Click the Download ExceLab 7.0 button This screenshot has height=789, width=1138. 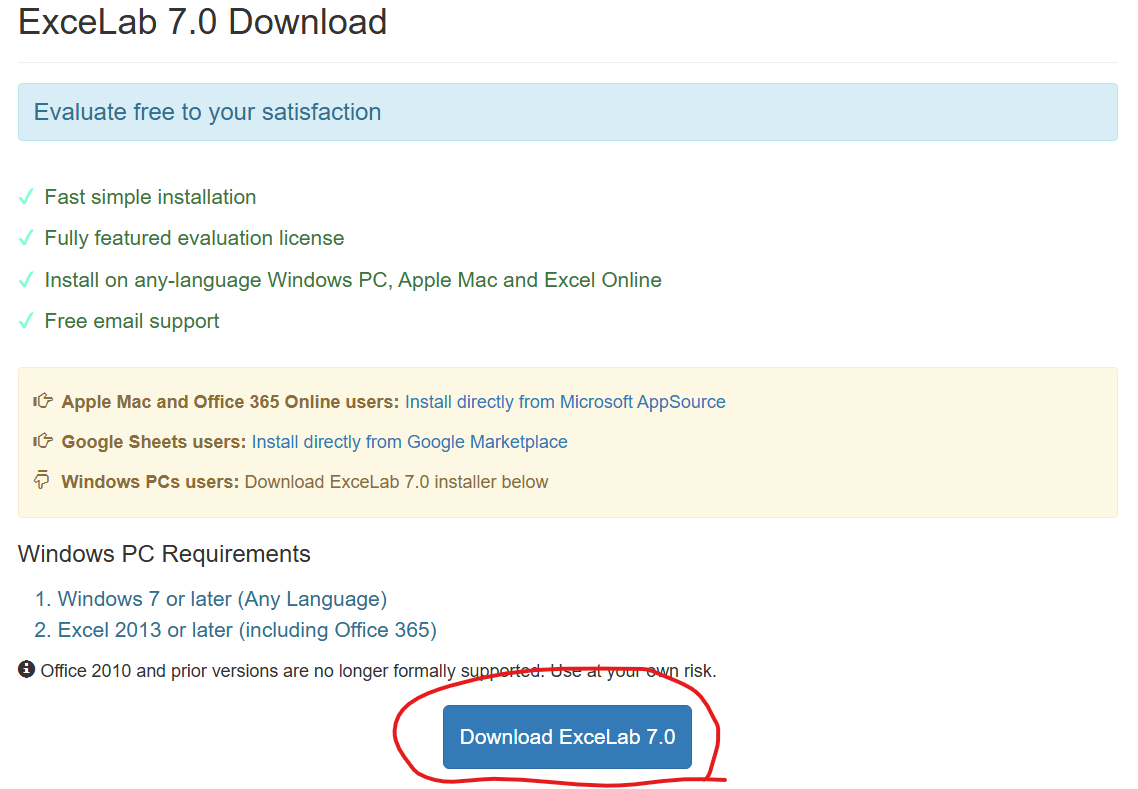coord(567,737)
